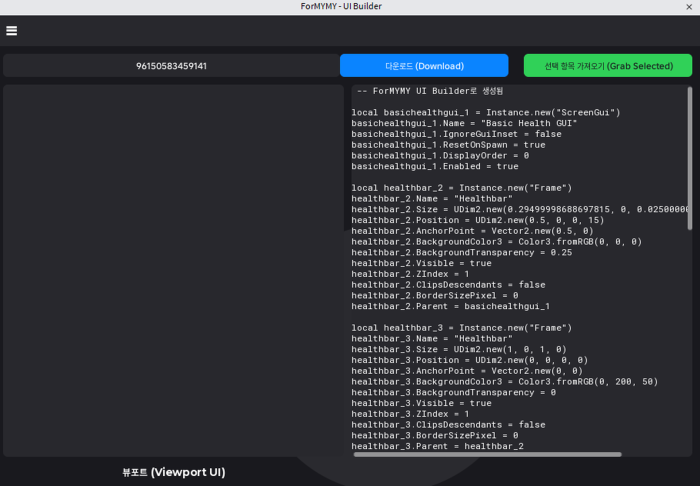Click line healthbar_3.ZIndex = 1
Screen dimensions: 700x486
[x=410, y=414]
